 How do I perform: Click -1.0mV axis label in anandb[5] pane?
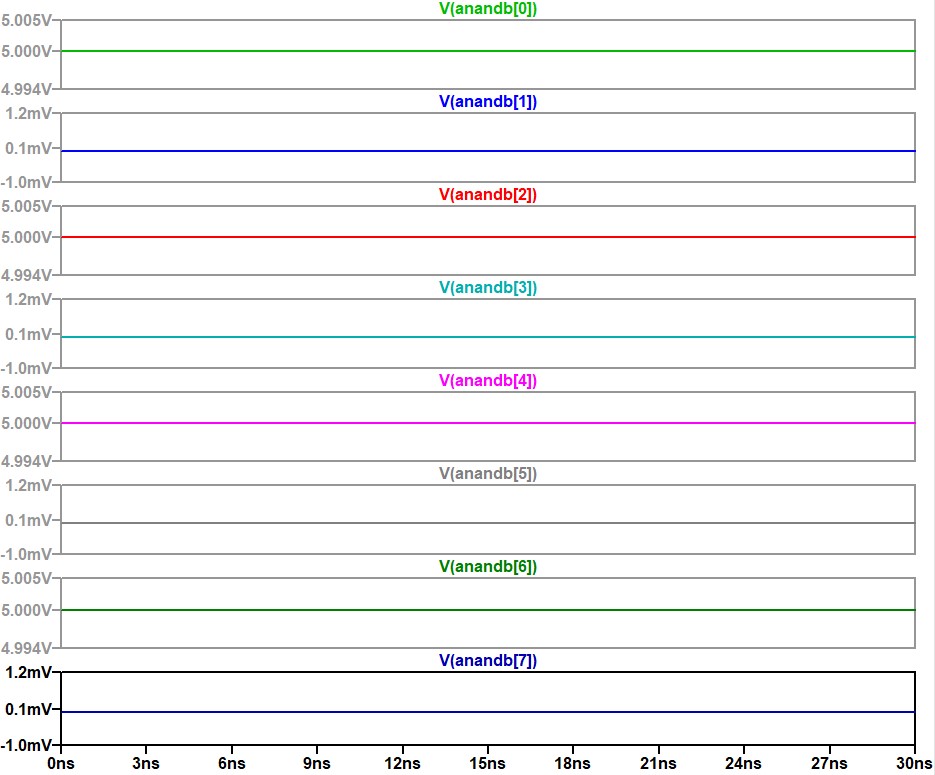click(26, 554)
